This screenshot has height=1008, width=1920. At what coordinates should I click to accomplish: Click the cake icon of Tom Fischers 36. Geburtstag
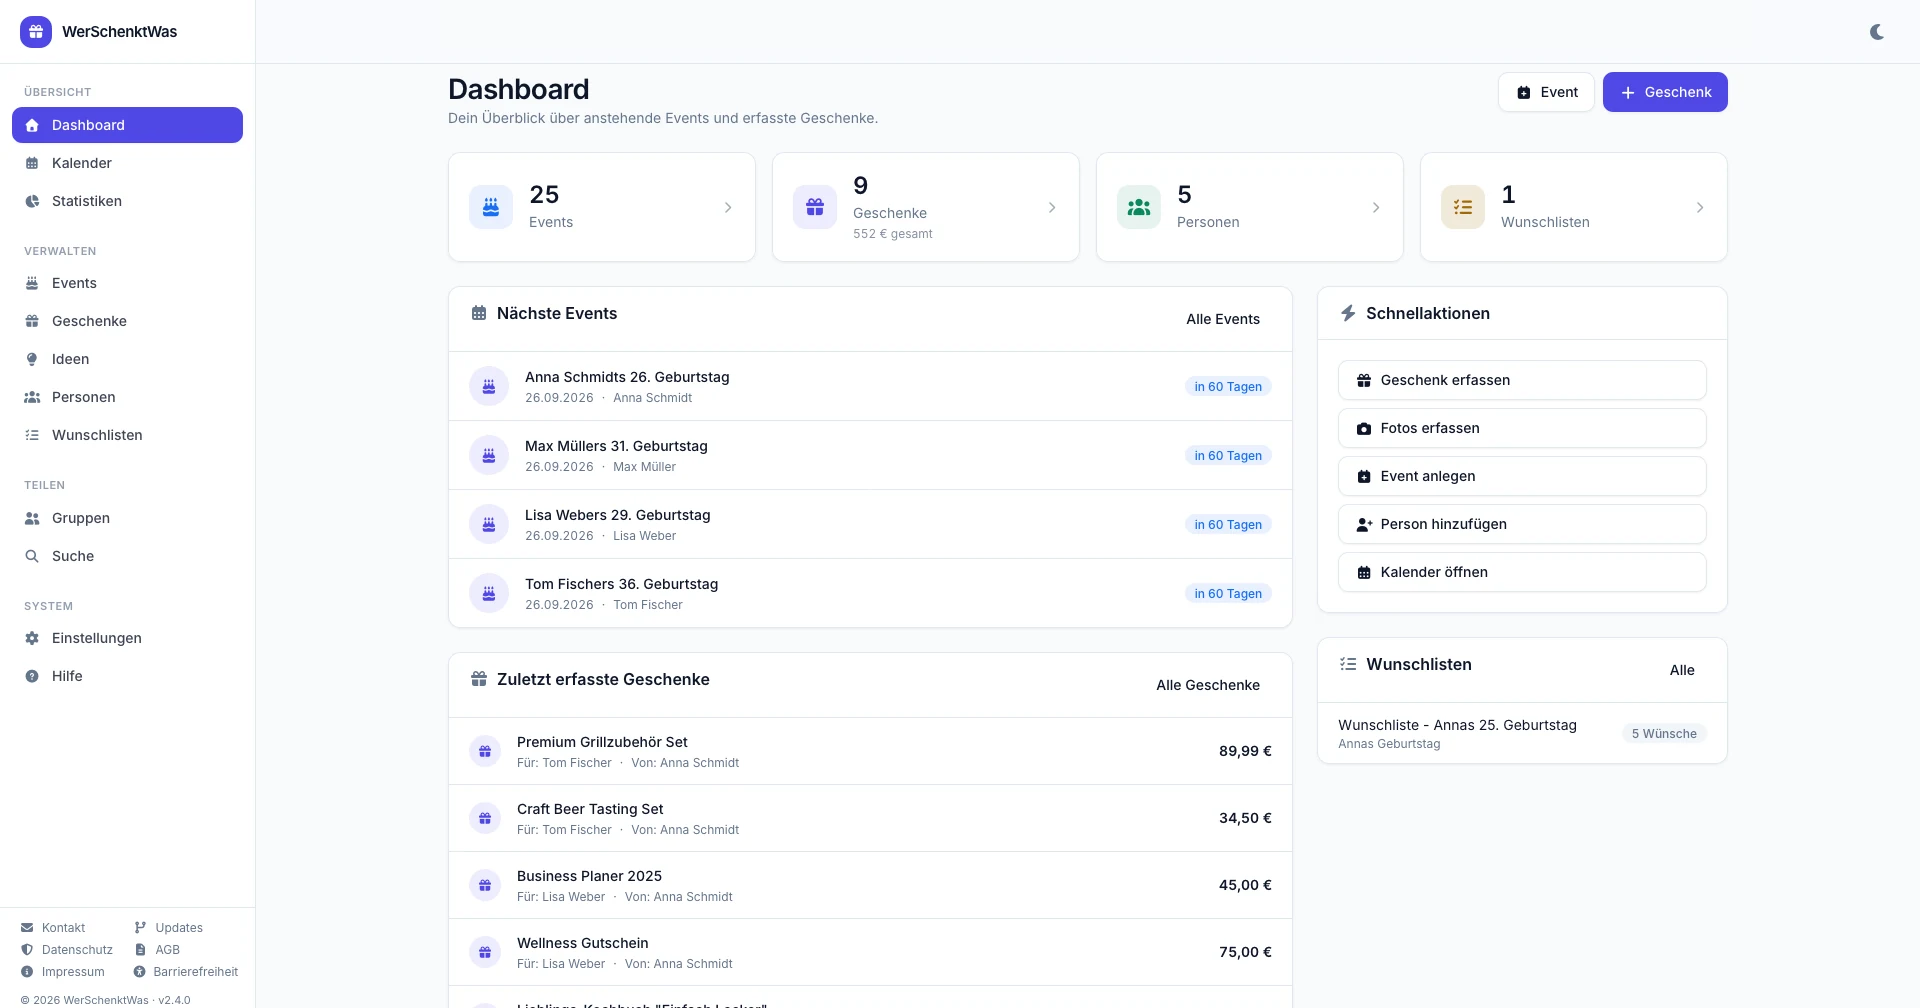pyautogui.click(x=489, y=593)
